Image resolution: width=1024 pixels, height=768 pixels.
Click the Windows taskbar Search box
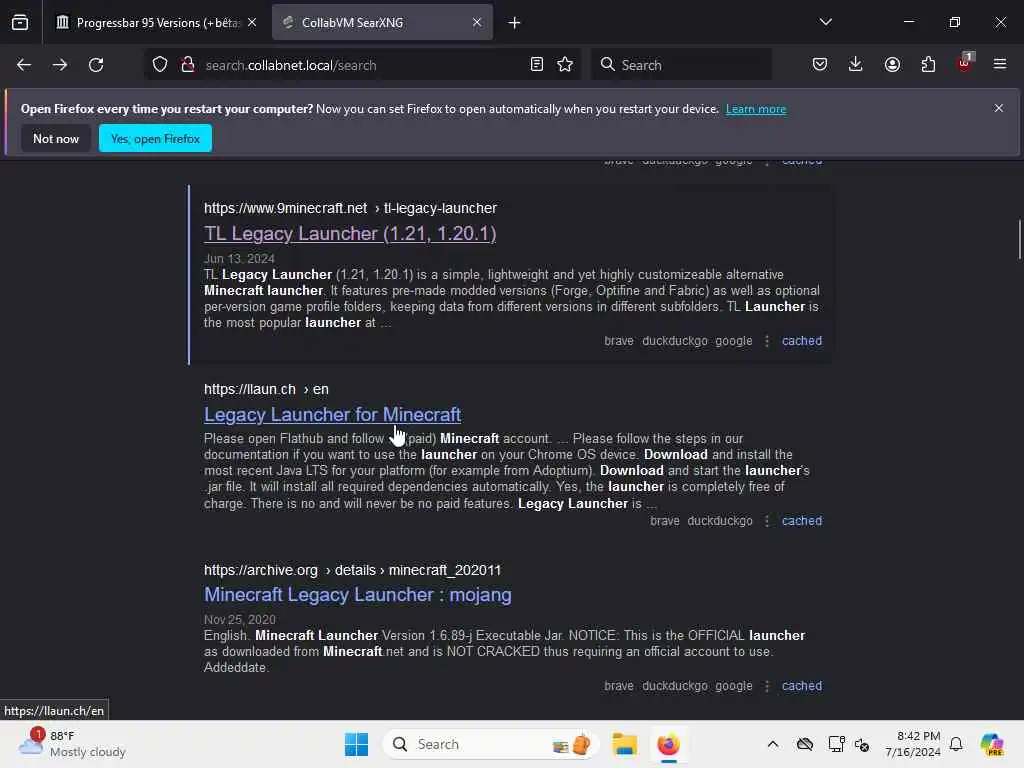coord(490,744)
